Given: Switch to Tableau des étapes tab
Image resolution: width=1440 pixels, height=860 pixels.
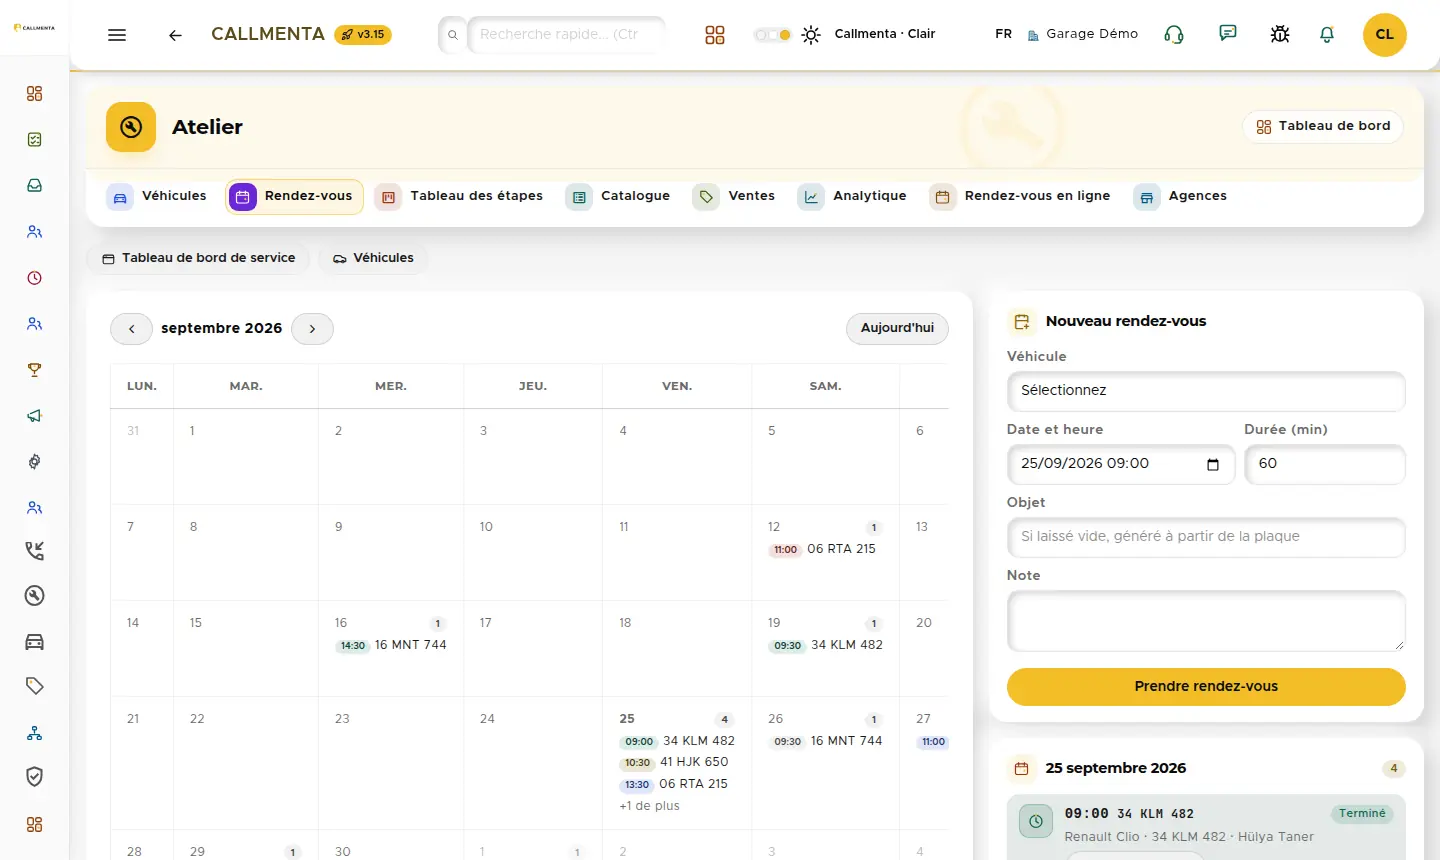Looking at the screenshot, I should 459,196.
